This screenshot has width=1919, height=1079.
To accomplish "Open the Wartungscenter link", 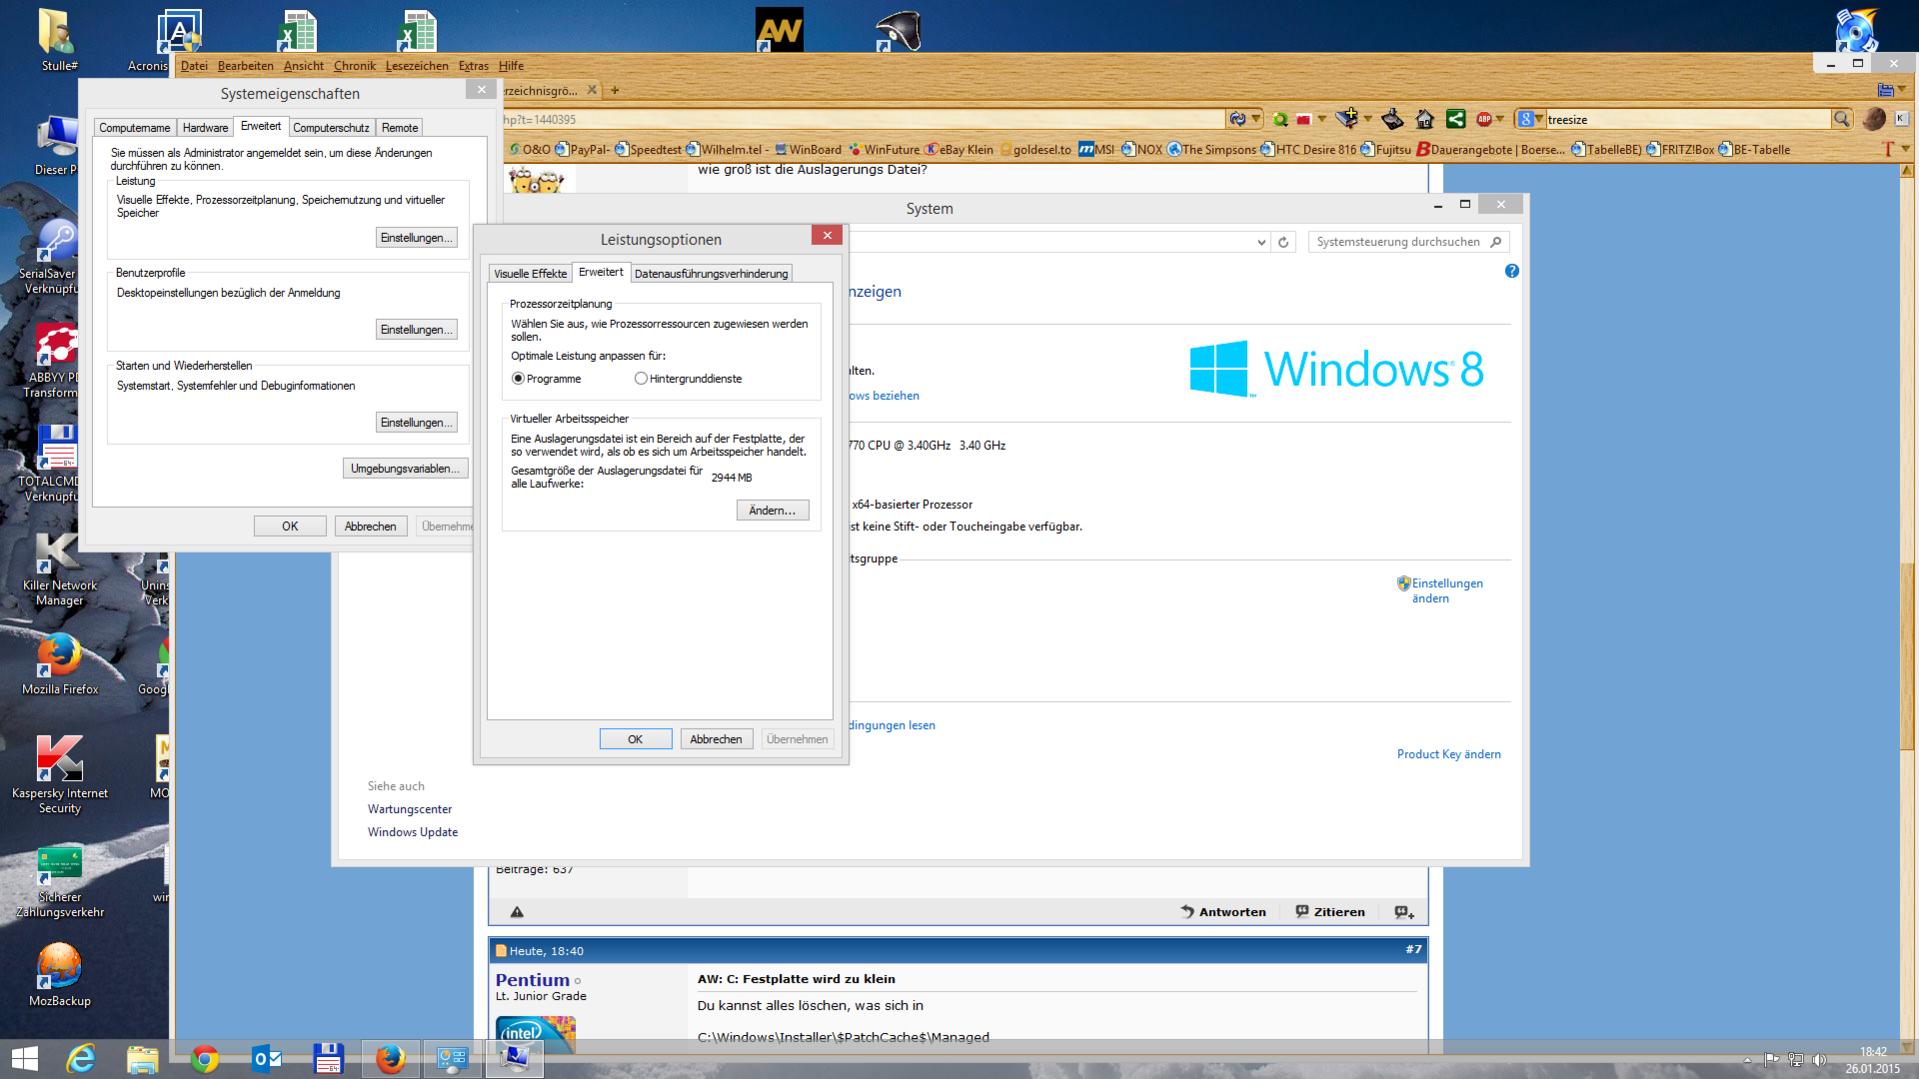I will pyautogui.click(x=409, y=809).
